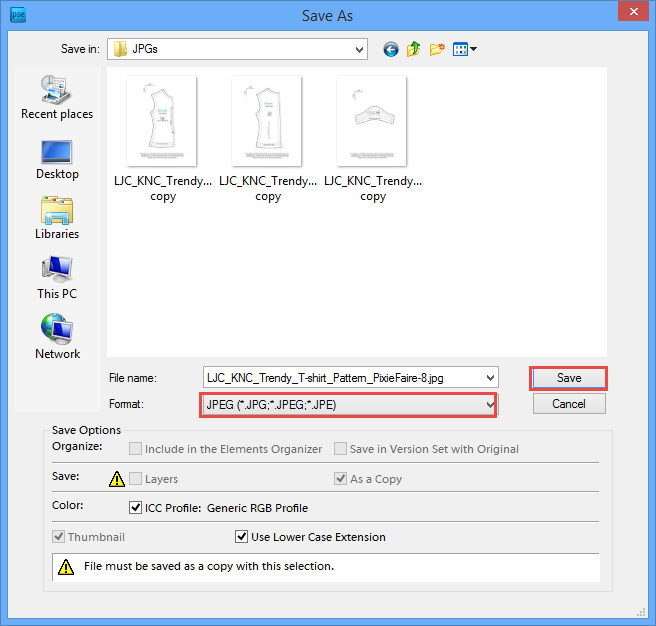The image size is (656, 626).
Task: Create a new folder with toolbar icon
Action: [x=437, y=49]
